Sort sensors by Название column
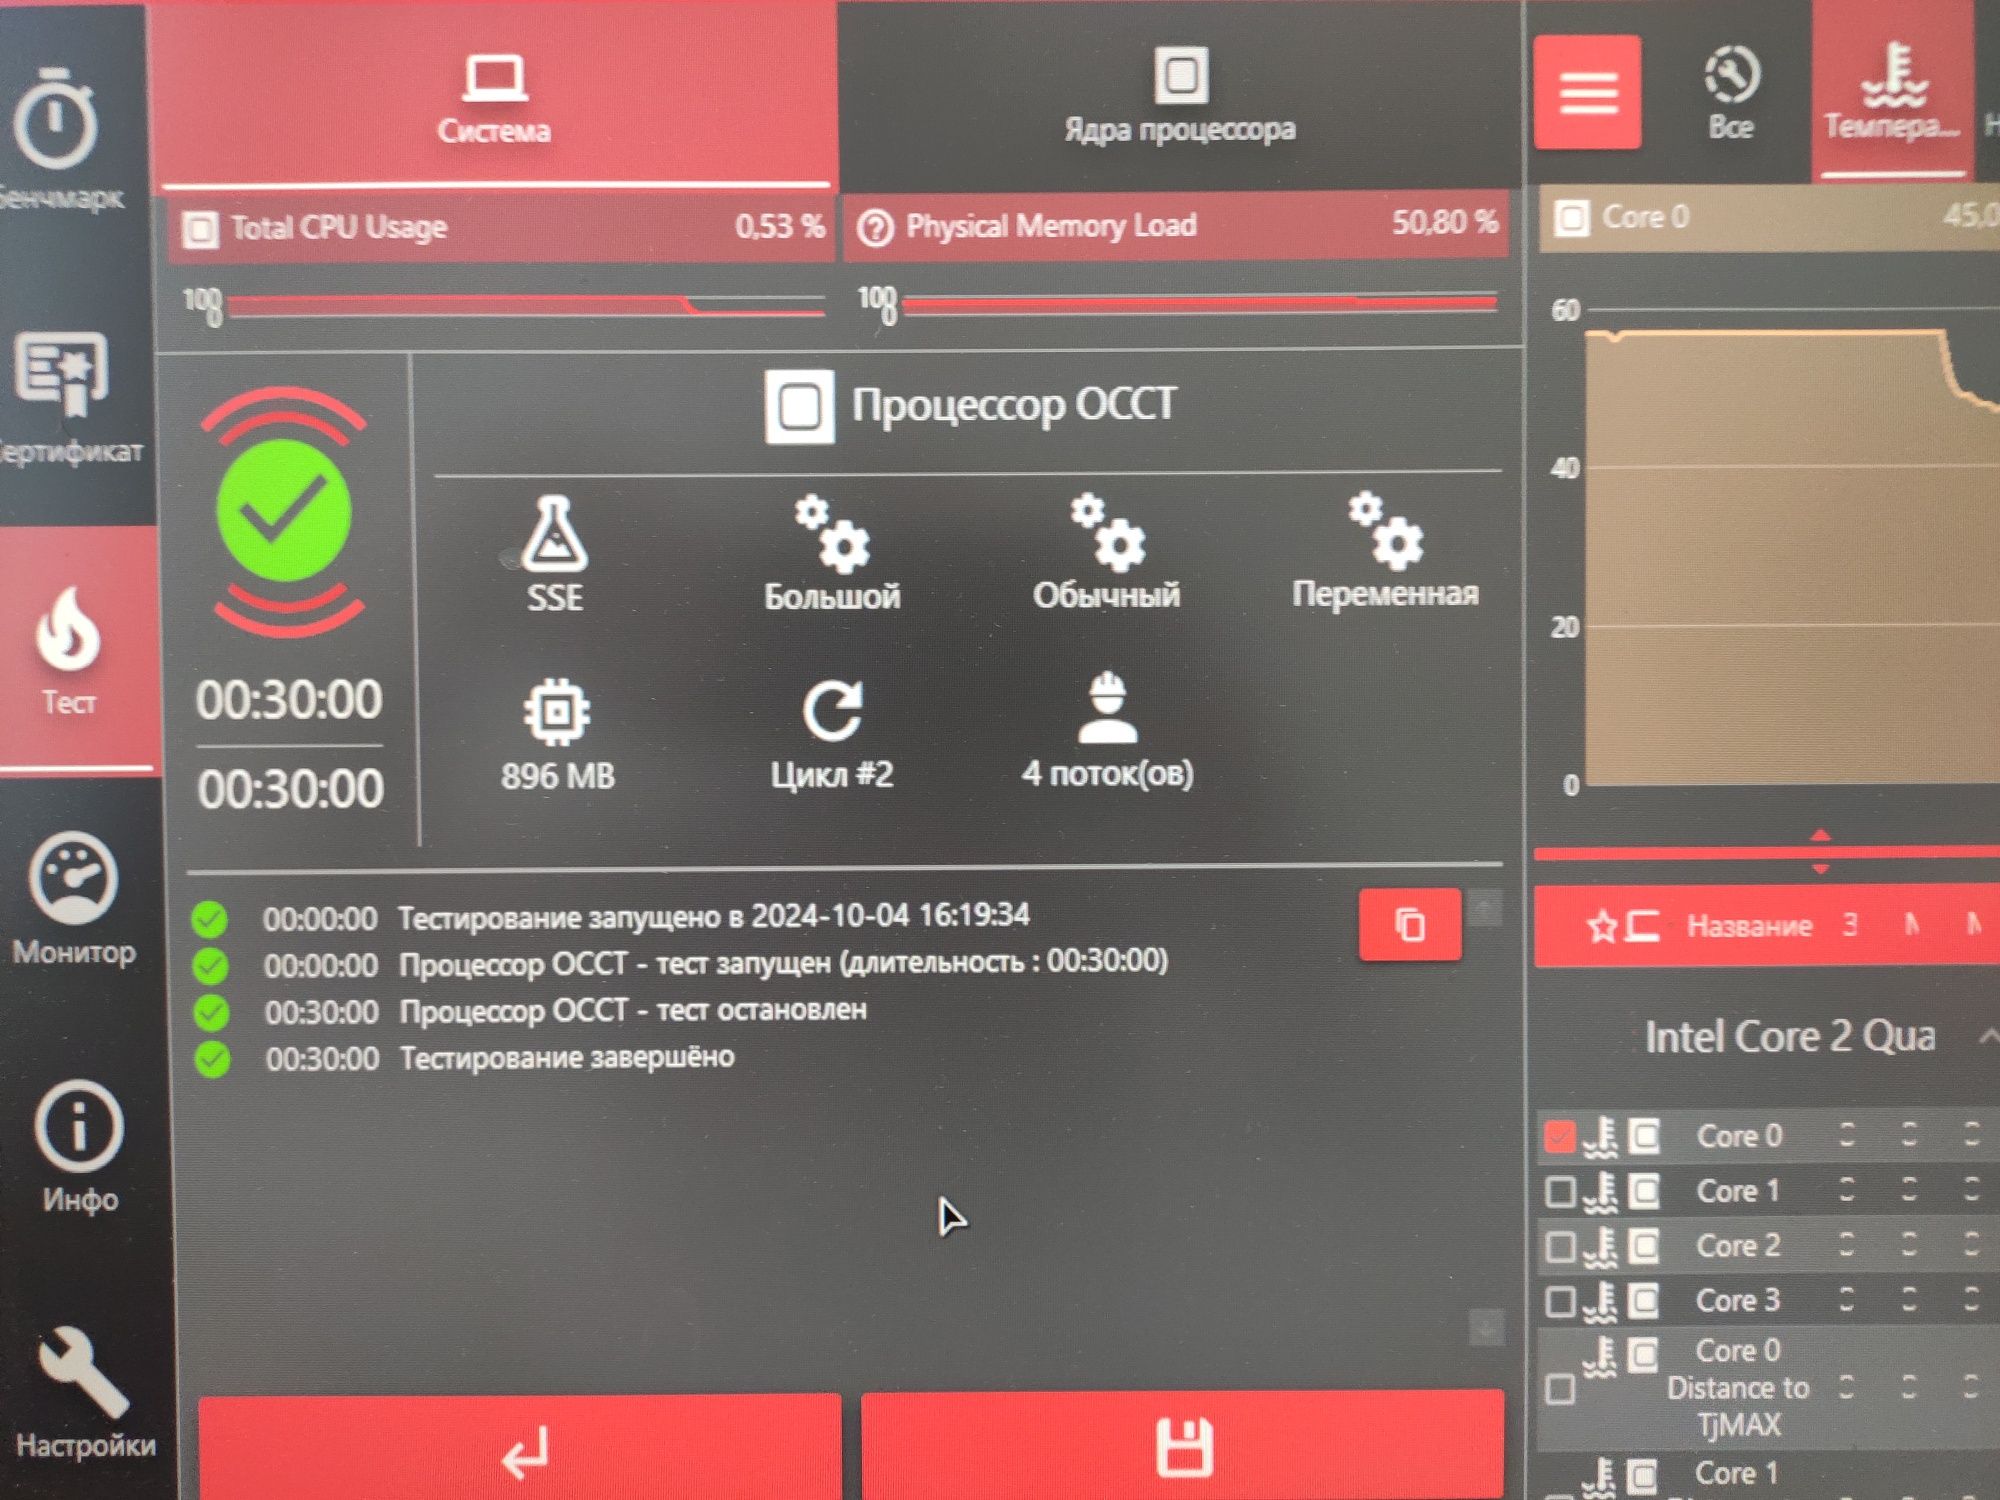This screenshot has width=2000, height=1500. (1749, 926)
